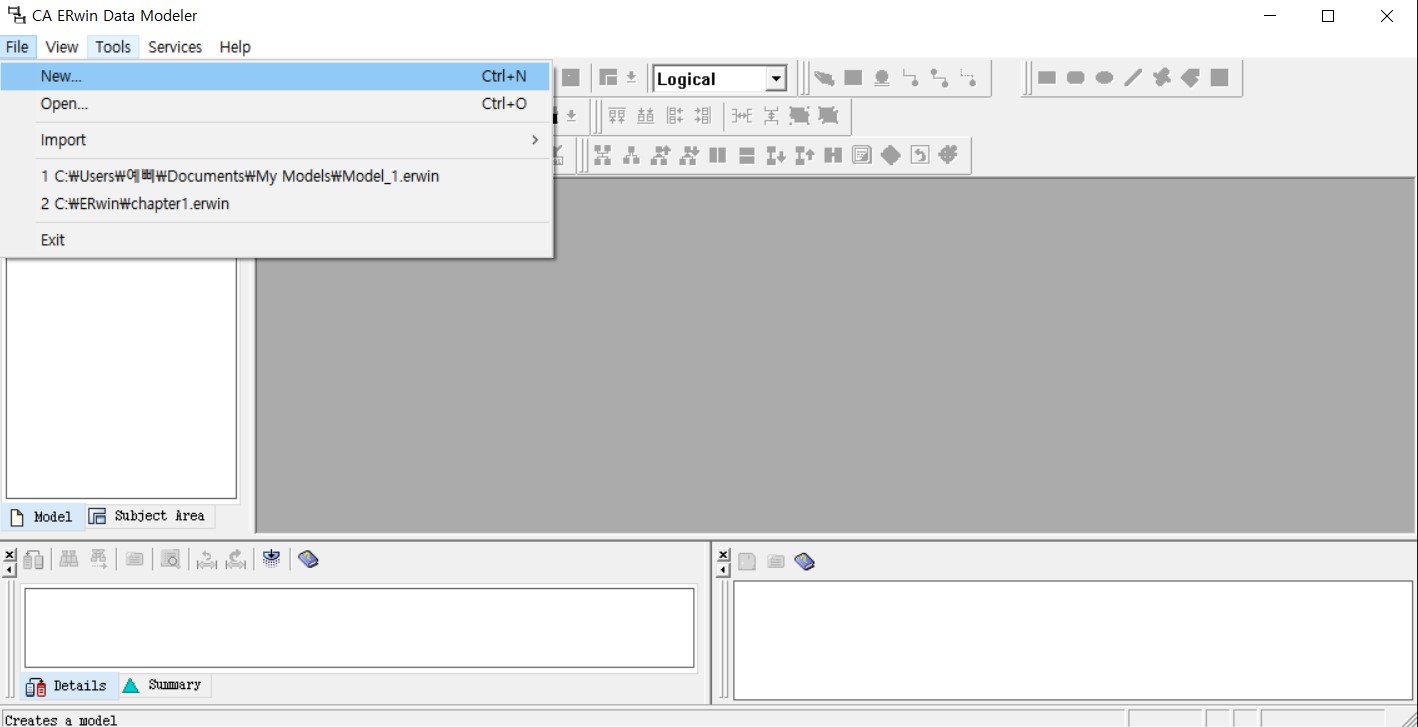Click the reverse transaction arrow icon

(x=207, y=560)
